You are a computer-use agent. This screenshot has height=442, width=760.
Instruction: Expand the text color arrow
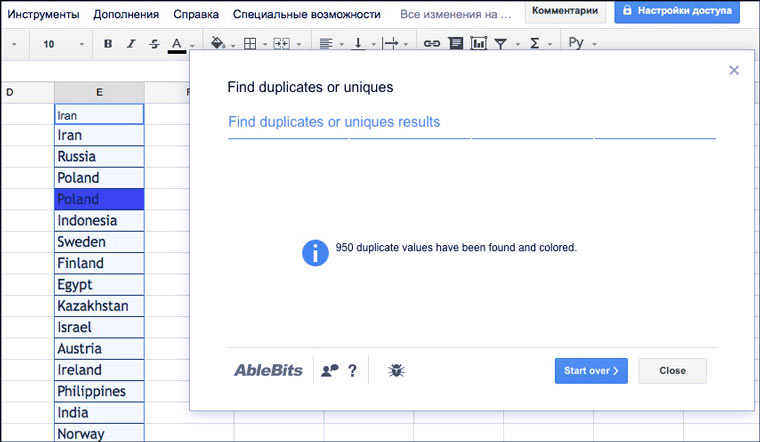pyautogui.click(x=192, y=45)
